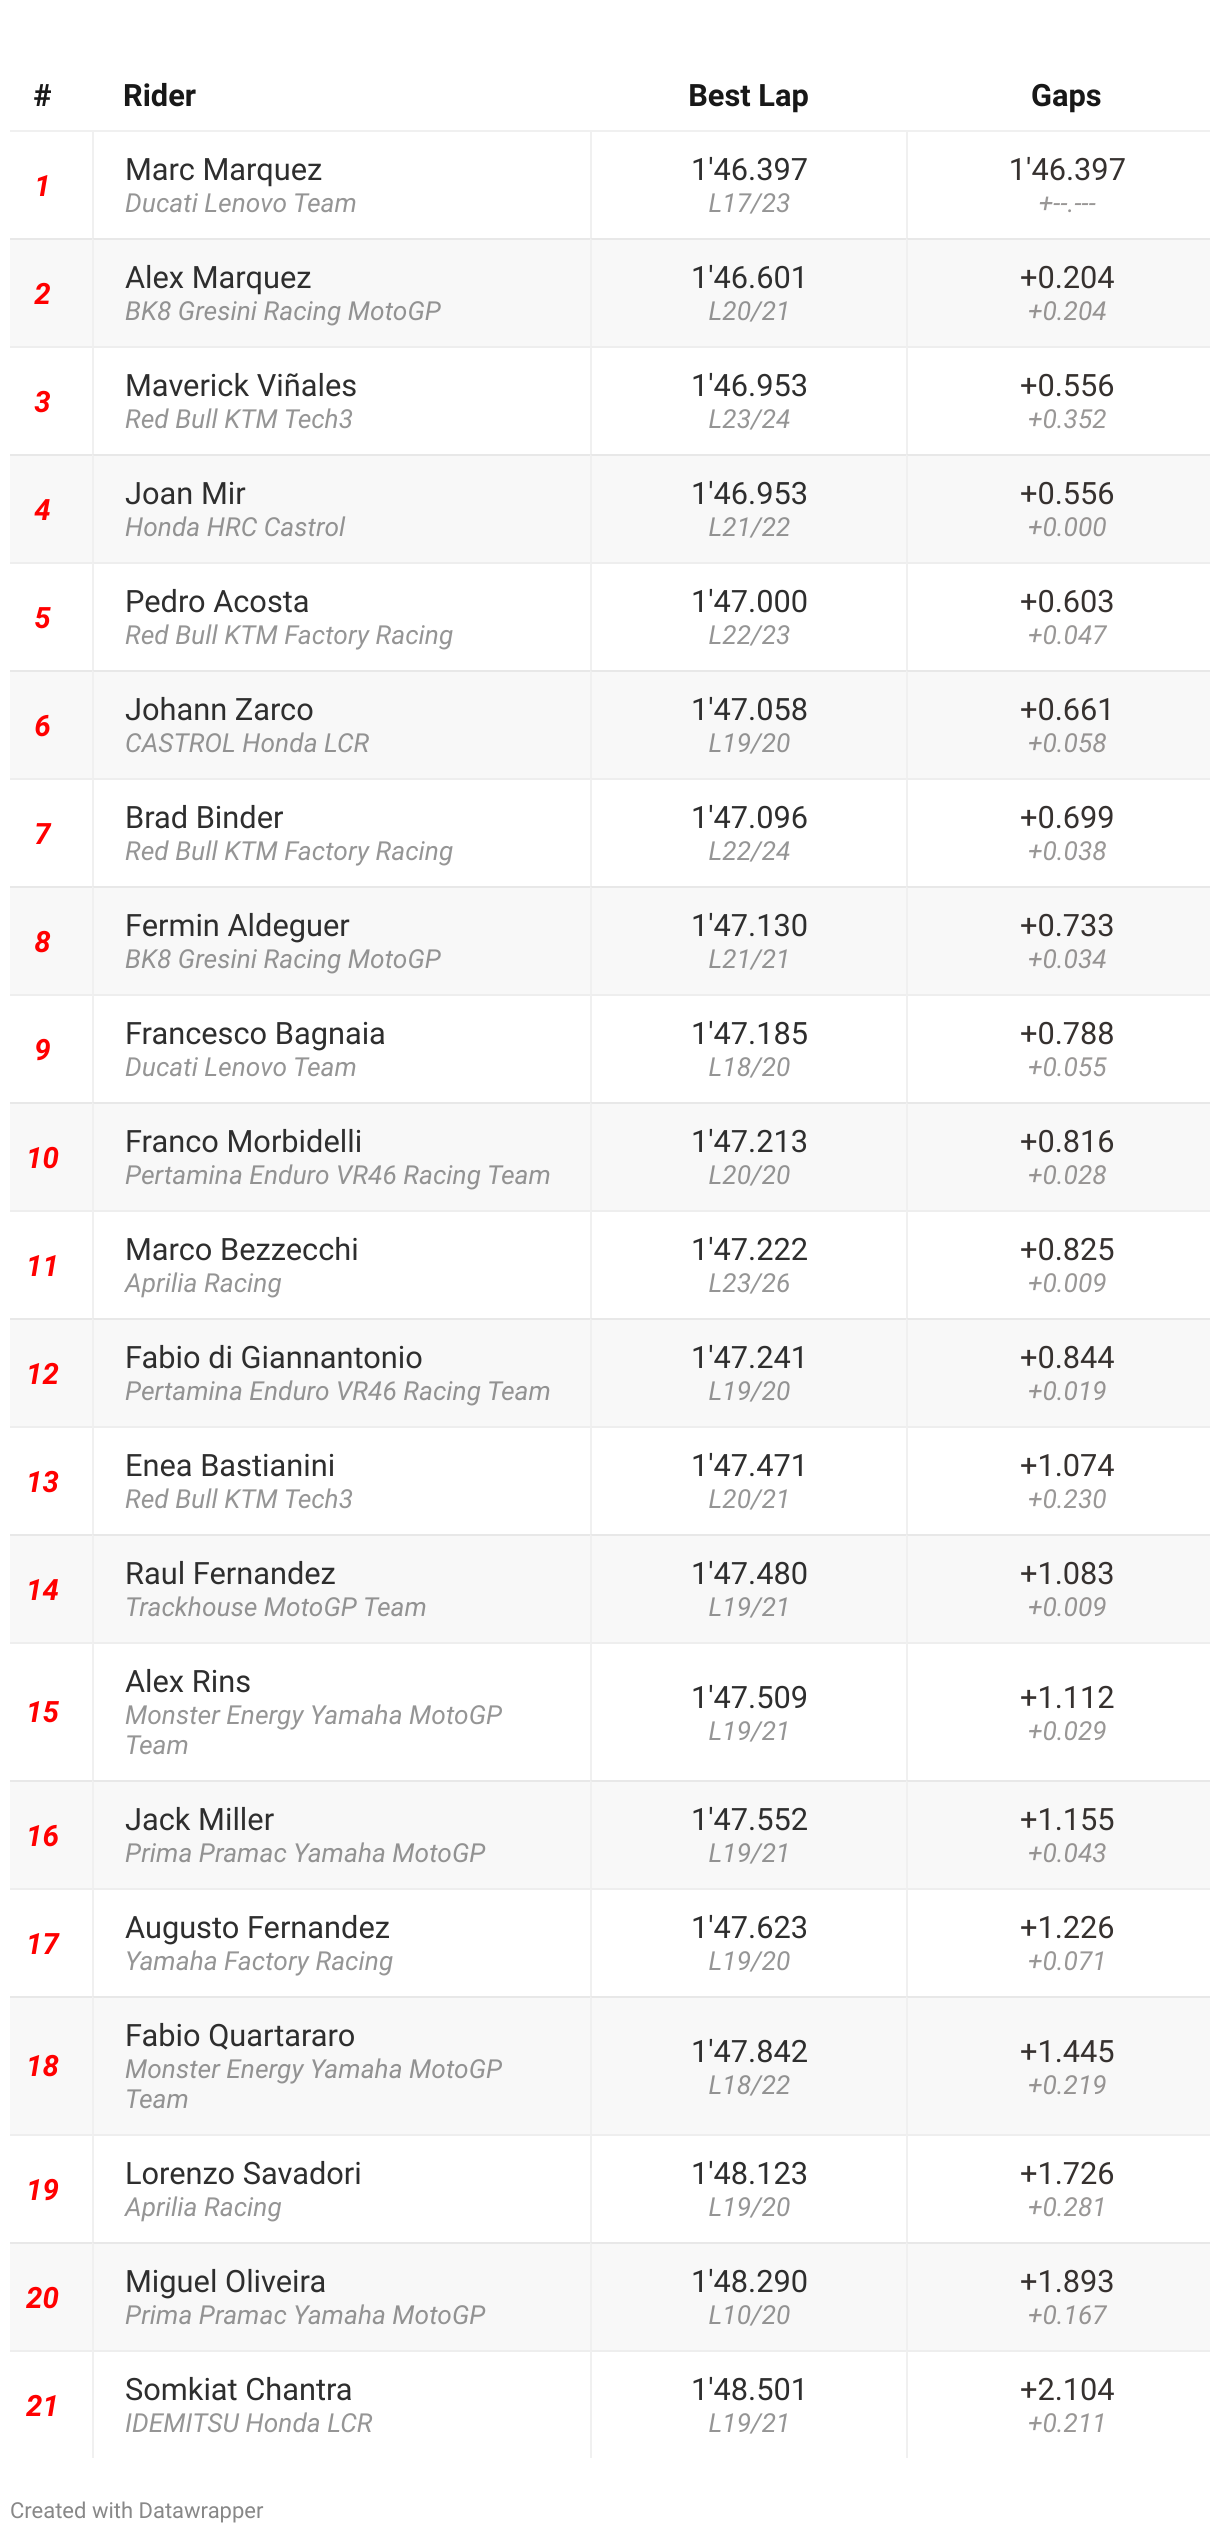Click the Best Lap column header
Image resolution: width=1220 pixels, height=2534 pixels.
click(x=748, y=96)
